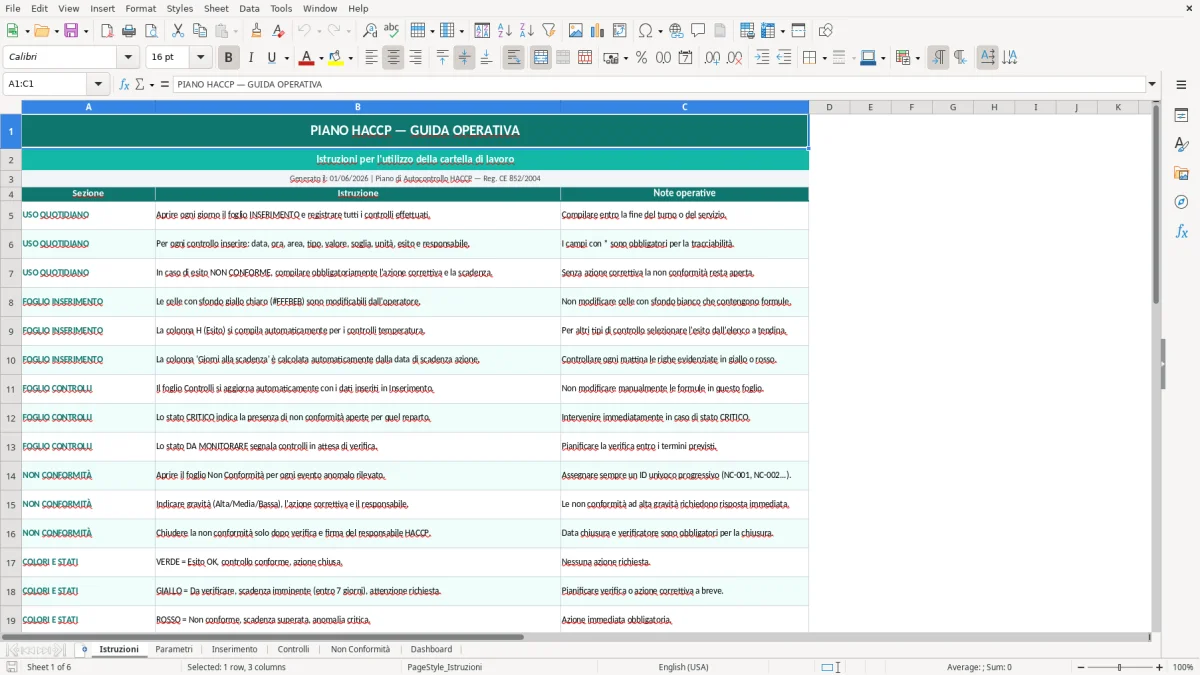Export directly as PDF icon
Screen dimensions: 1200x675
107,31
